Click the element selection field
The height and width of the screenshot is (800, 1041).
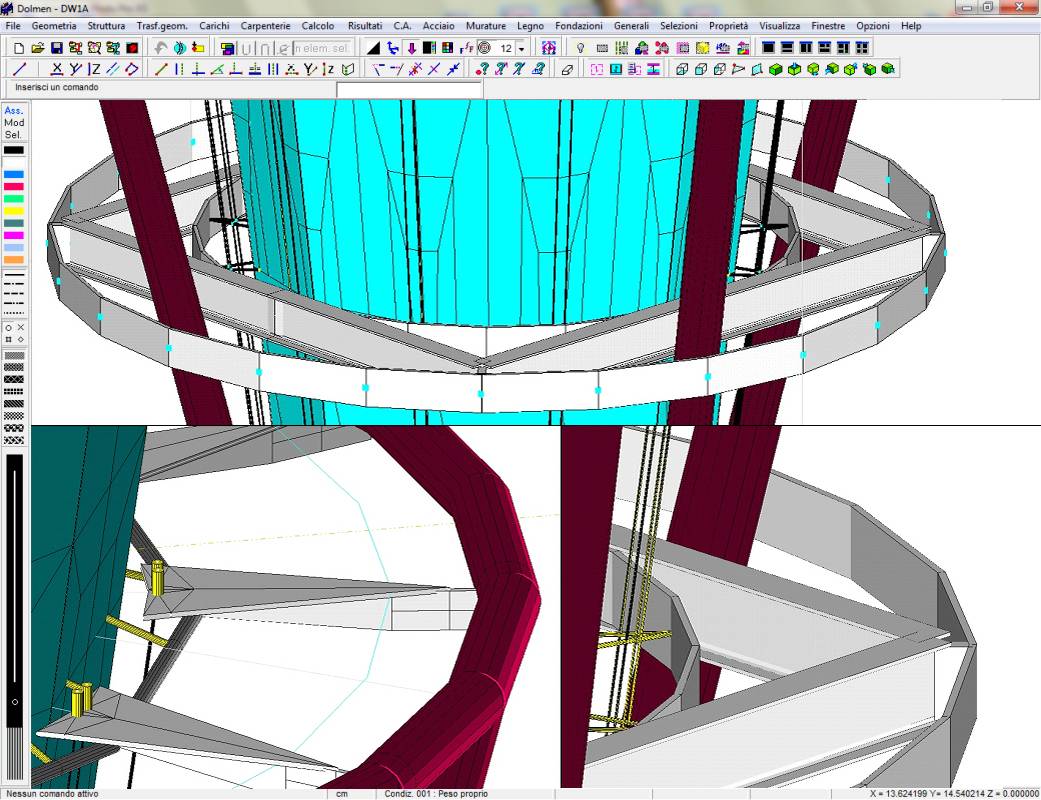pos(321,48)
